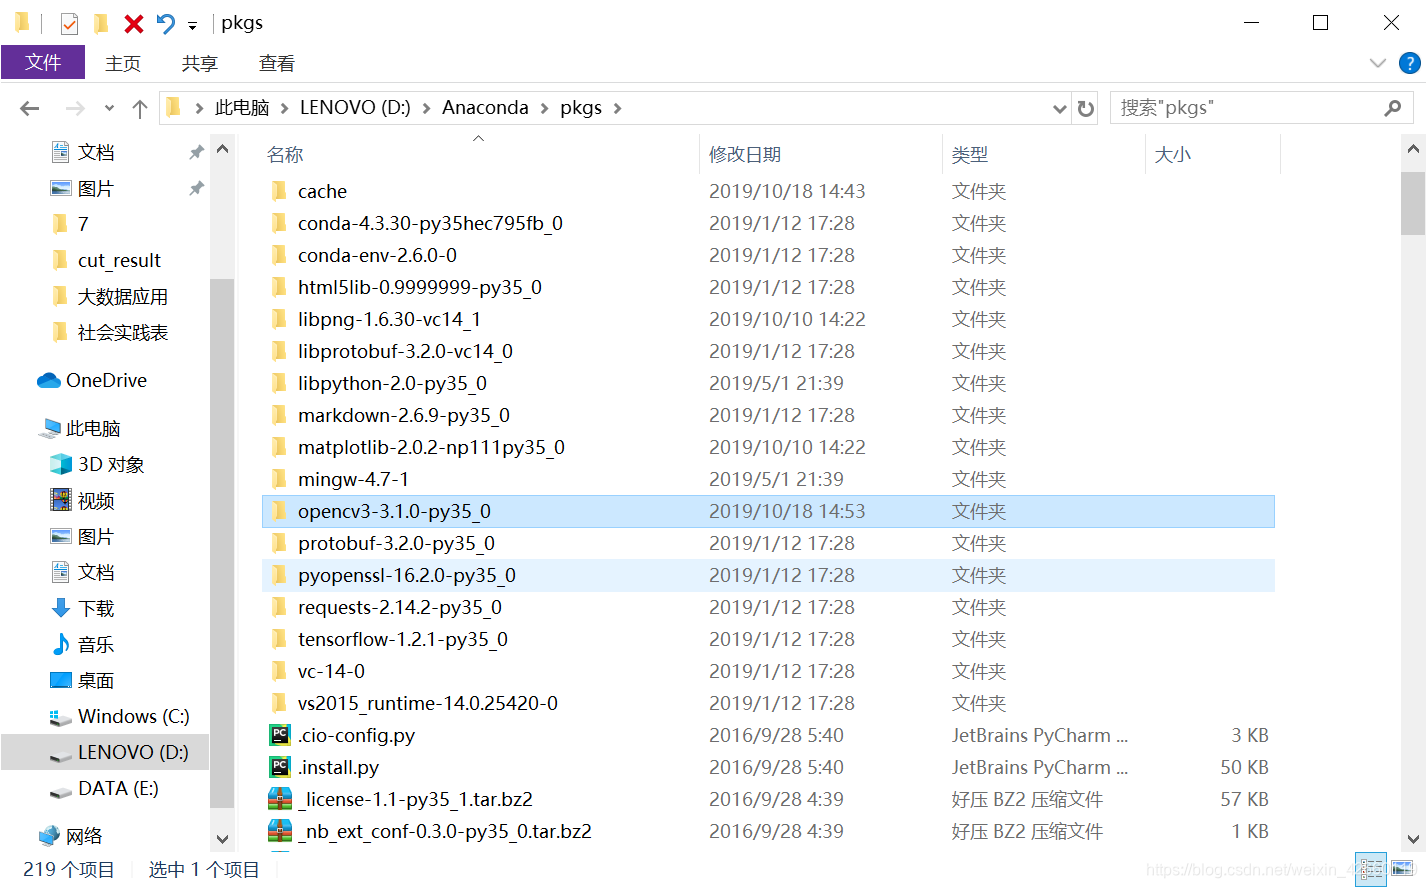The height and width of the screenshot is (888, 1427).
Task: Select the _nb_ext_conf-0.3.0-py35_0.tar.bz2 archive
Action: click(768, 831)
